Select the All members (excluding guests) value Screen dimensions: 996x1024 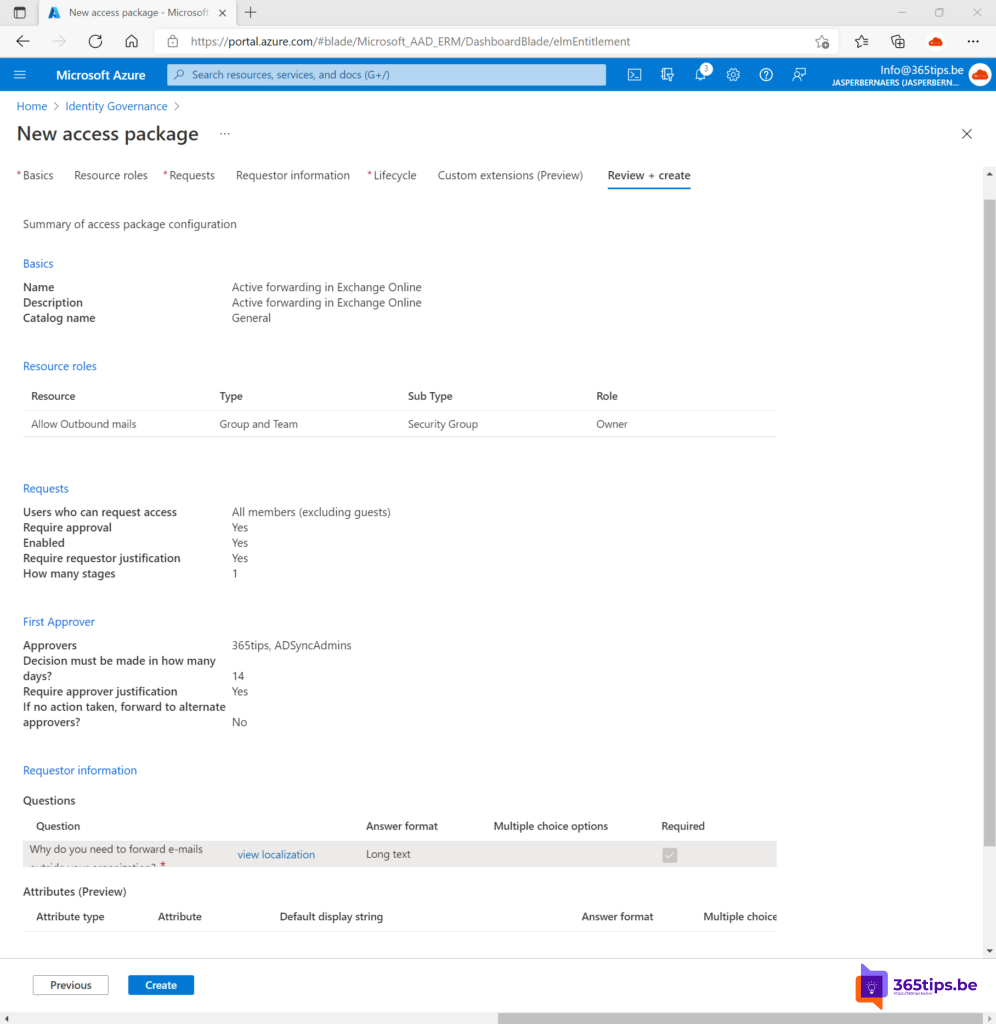pyautogui.click(x=311, y=512)
